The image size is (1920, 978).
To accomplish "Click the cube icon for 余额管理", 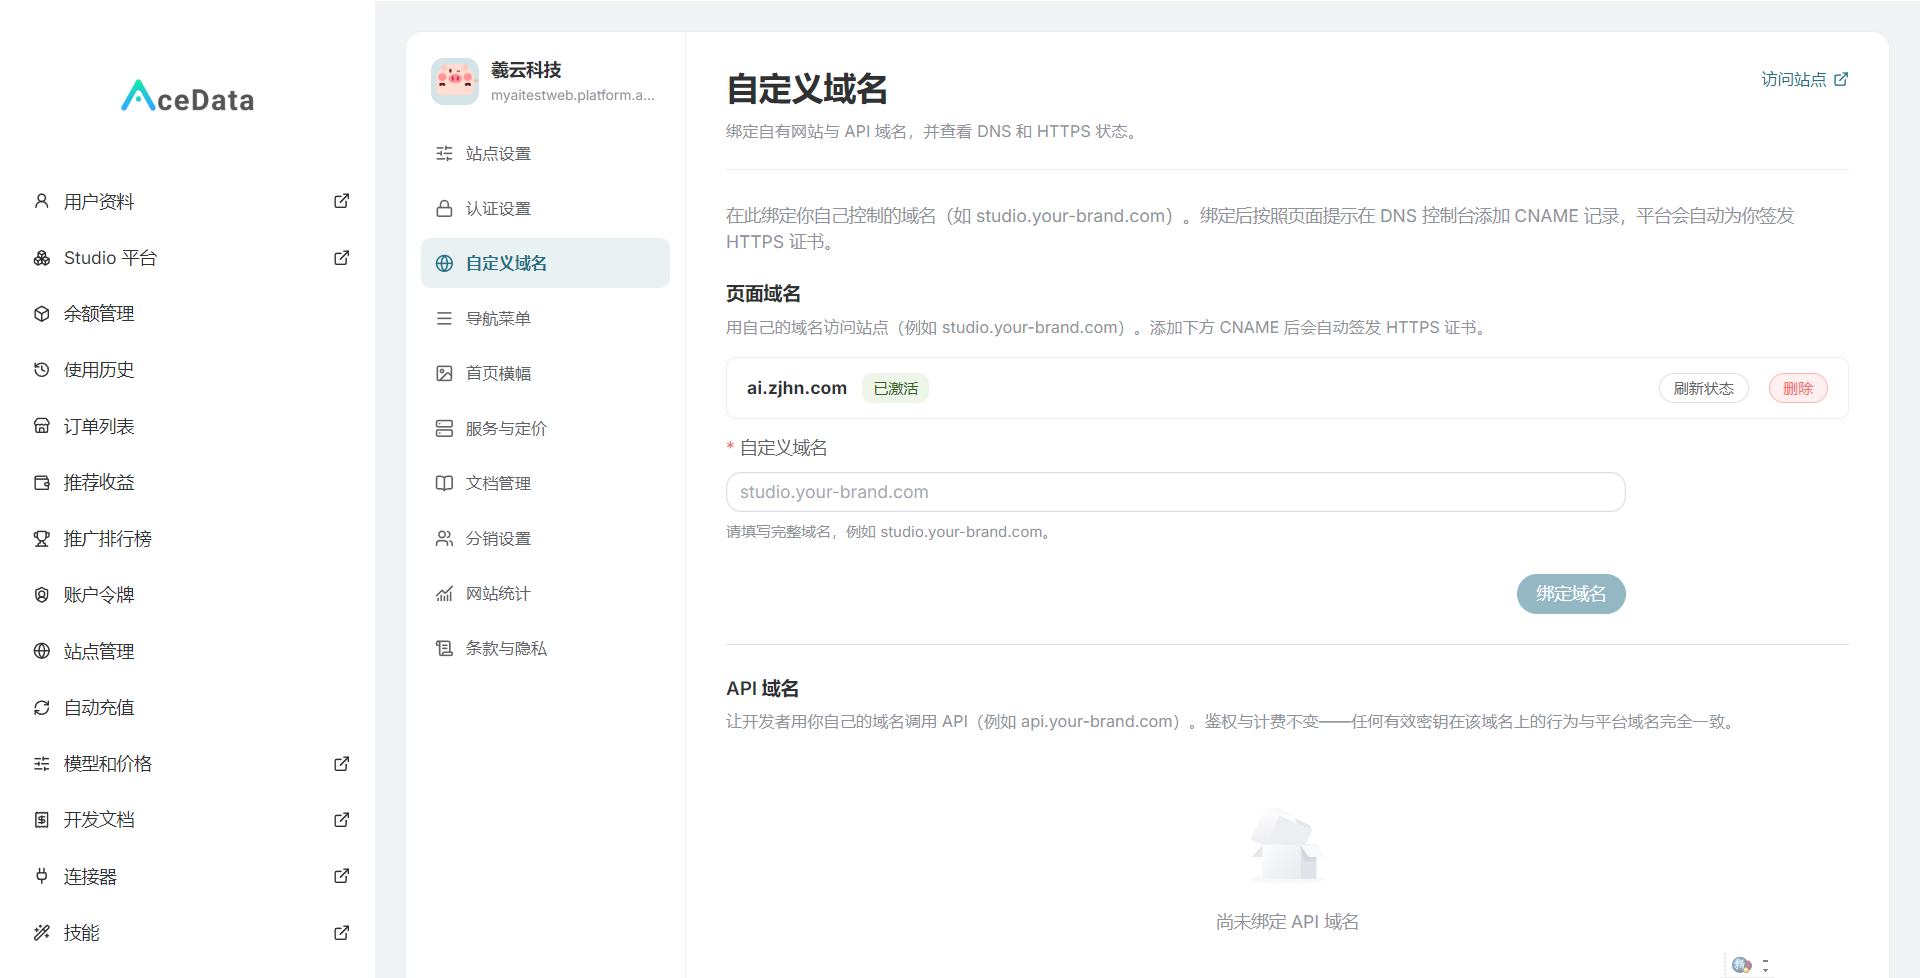I will click(42, 314).
